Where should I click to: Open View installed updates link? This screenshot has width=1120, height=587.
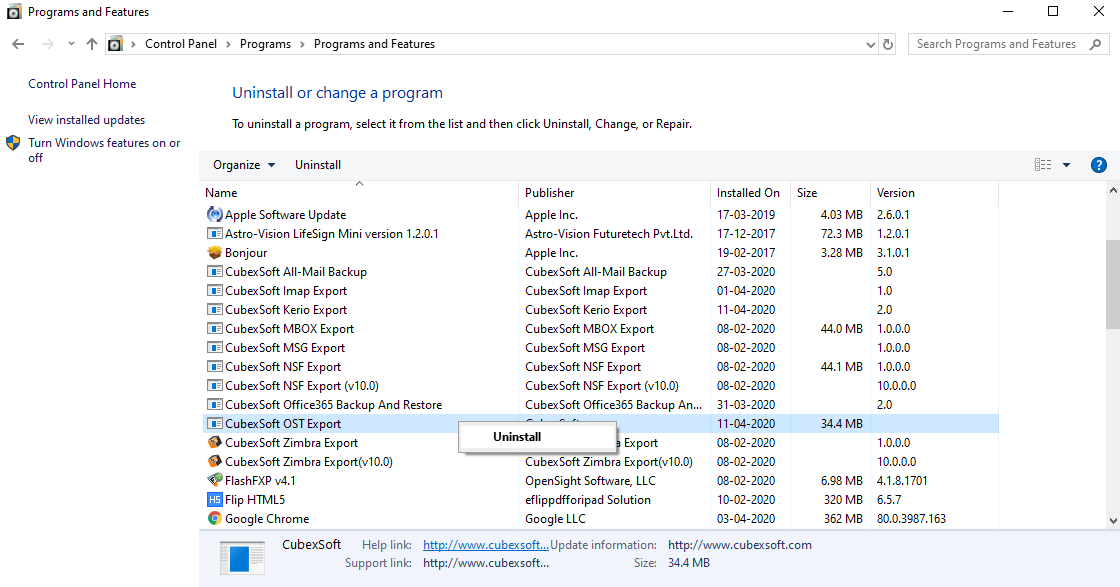pos(86,120)
